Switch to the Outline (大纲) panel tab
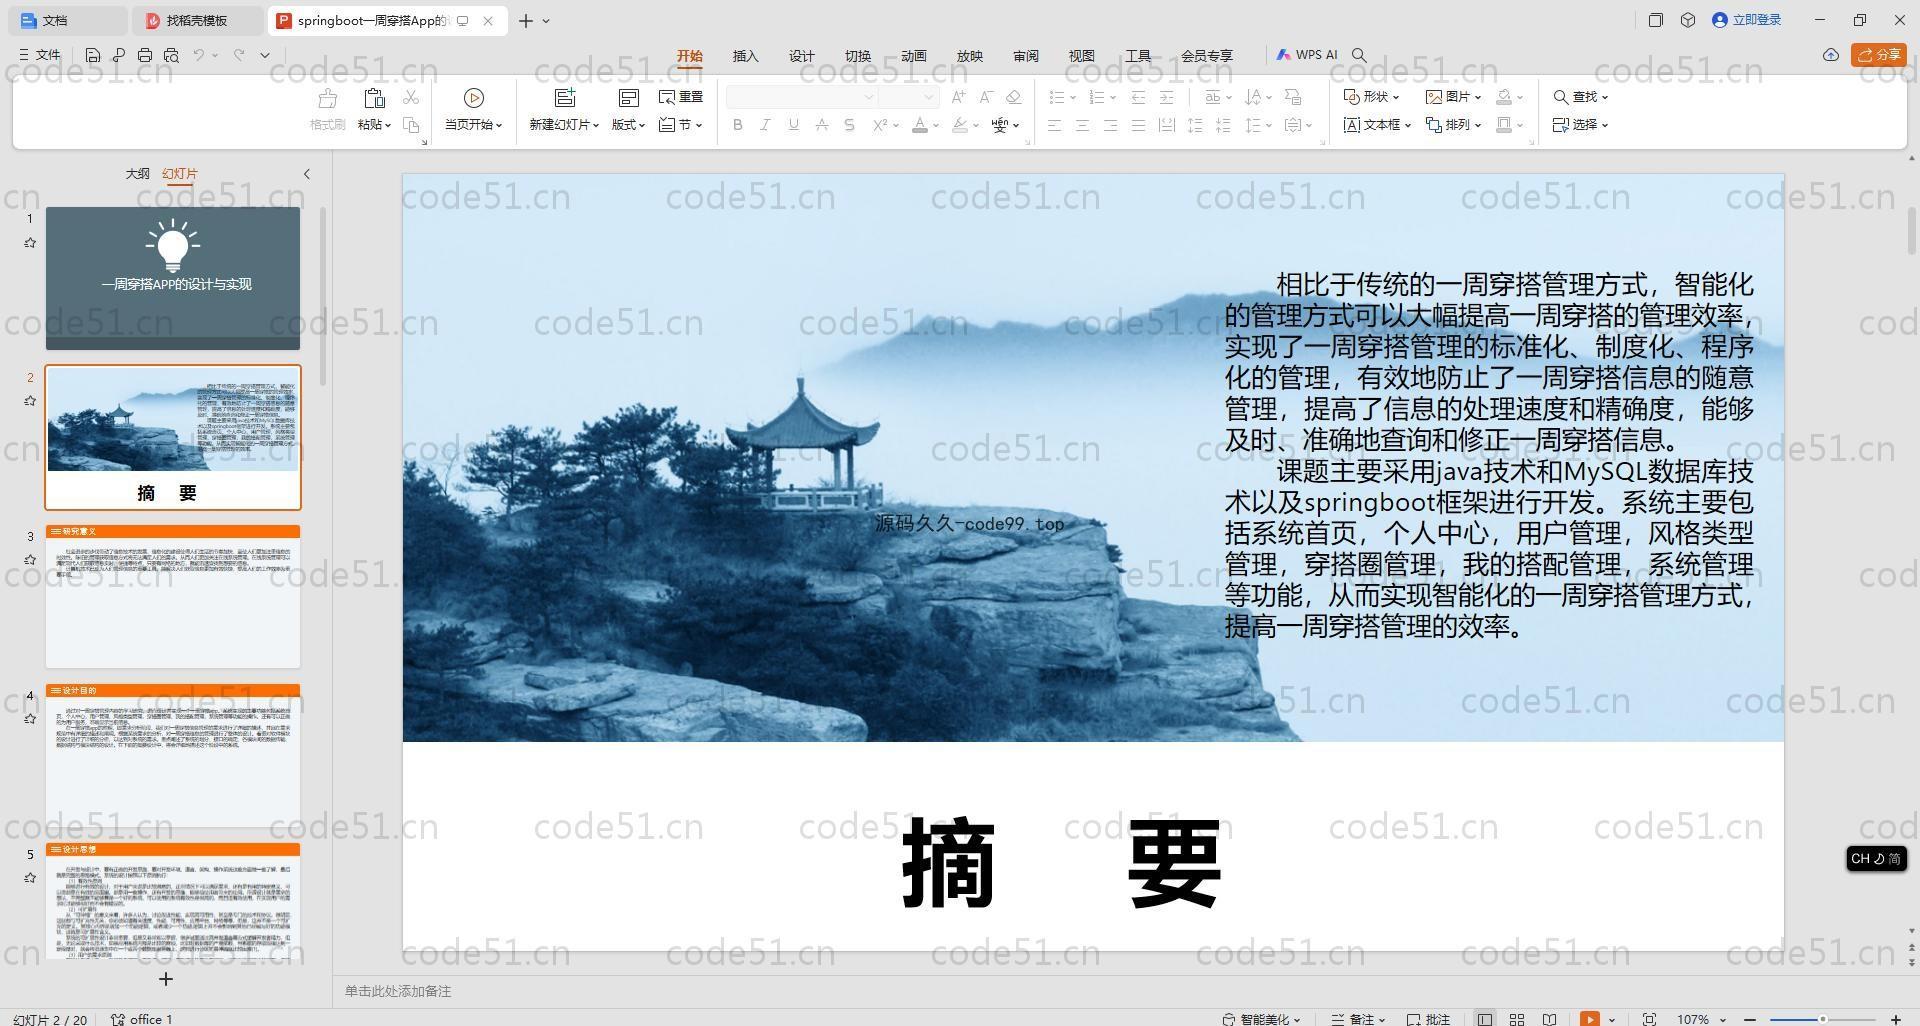Viewport: 1920px width, 1026px height. pos(137,174)
